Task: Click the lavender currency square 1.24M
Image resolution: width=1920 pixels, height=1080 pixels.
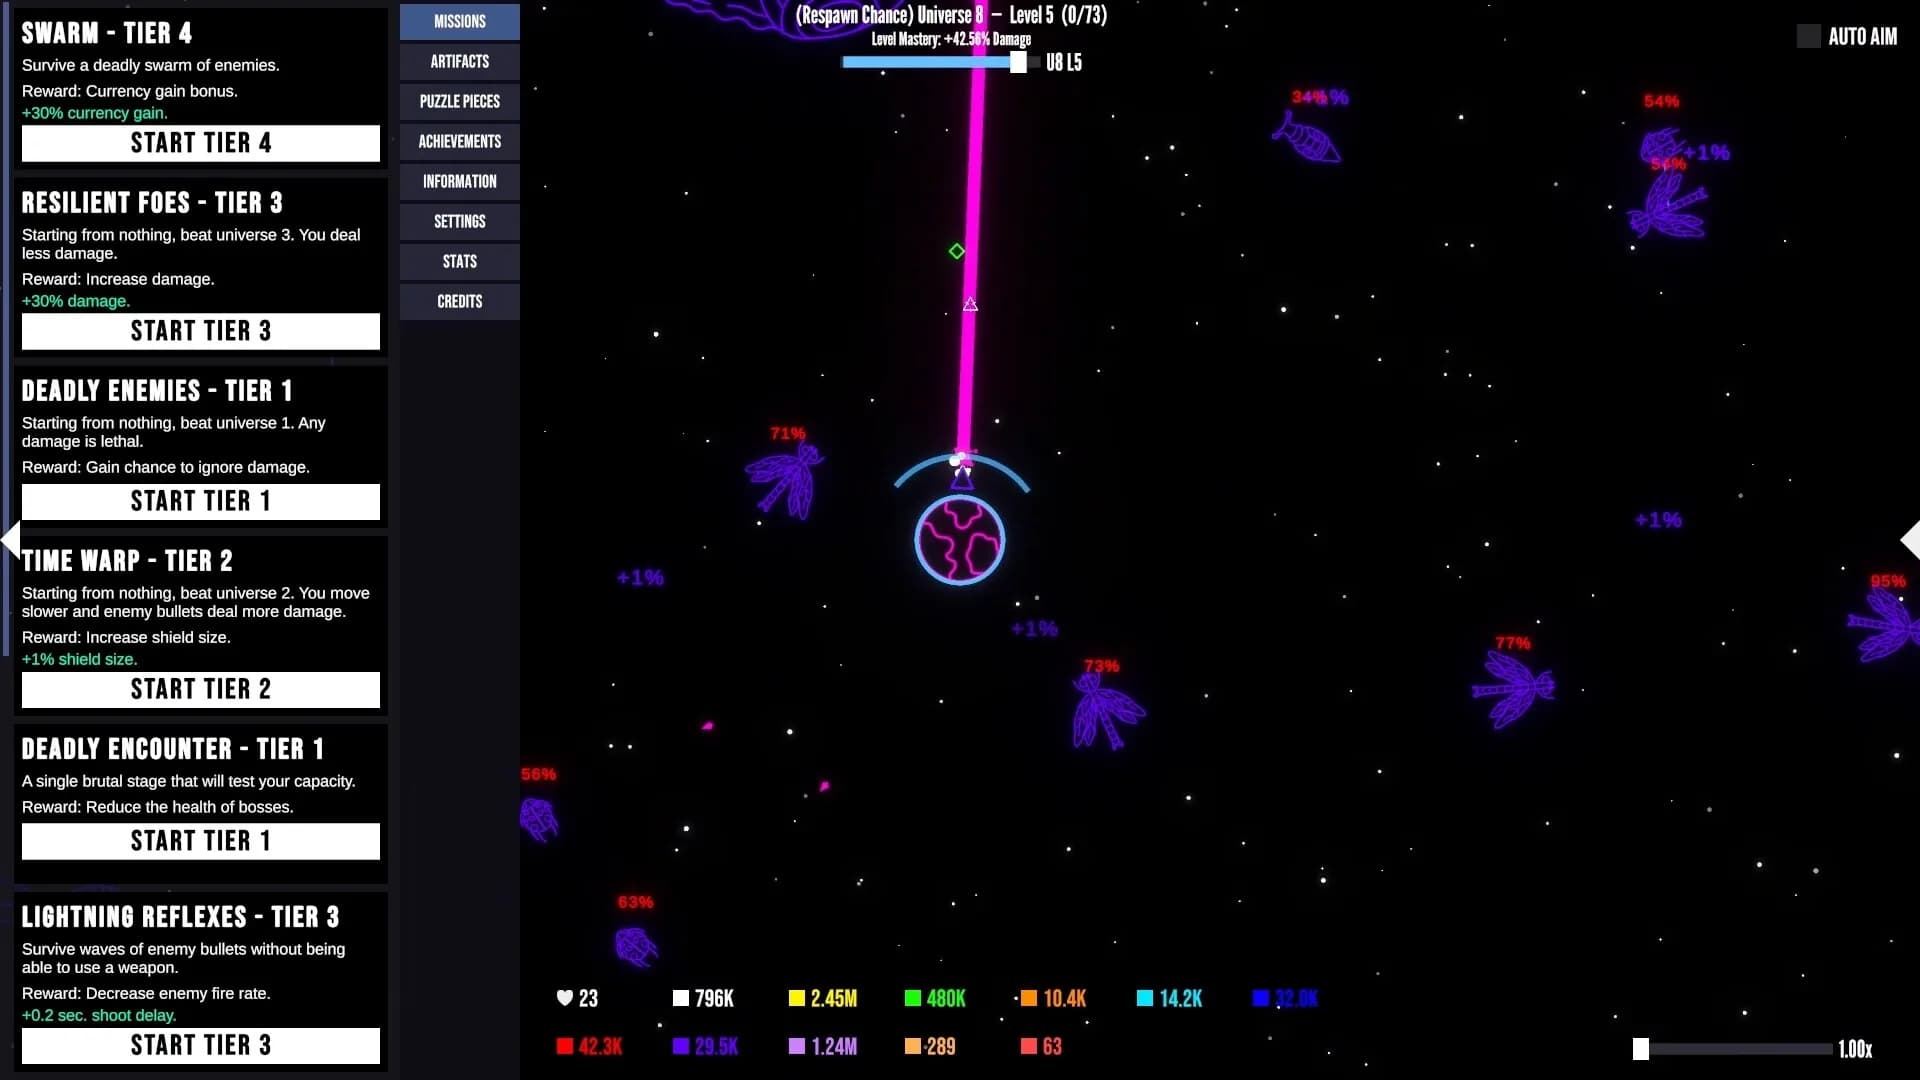Action: pos(797,1046)
